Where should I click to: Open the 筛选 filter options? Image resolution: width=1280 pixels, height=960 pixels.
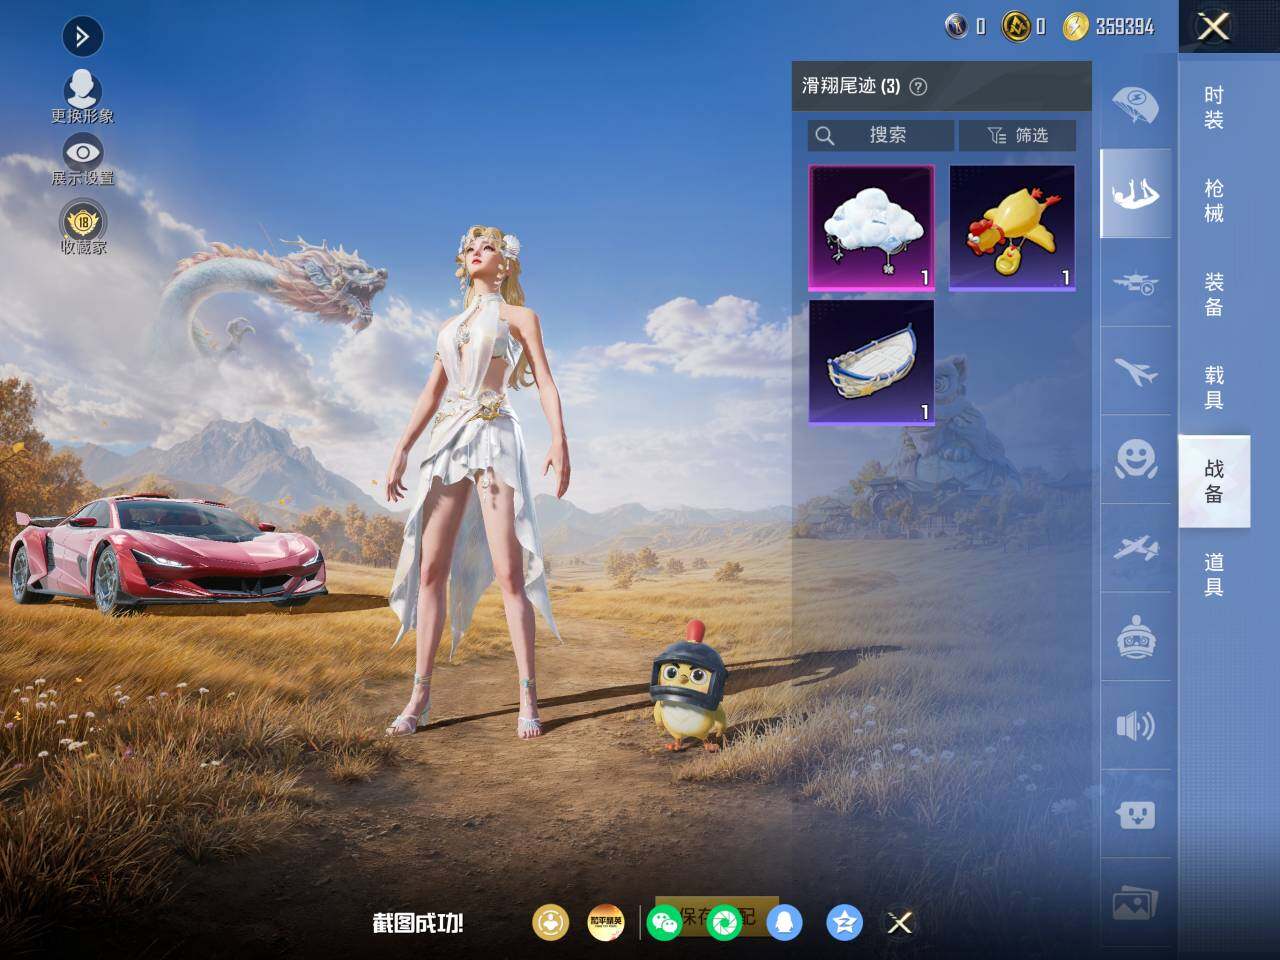1017,135
